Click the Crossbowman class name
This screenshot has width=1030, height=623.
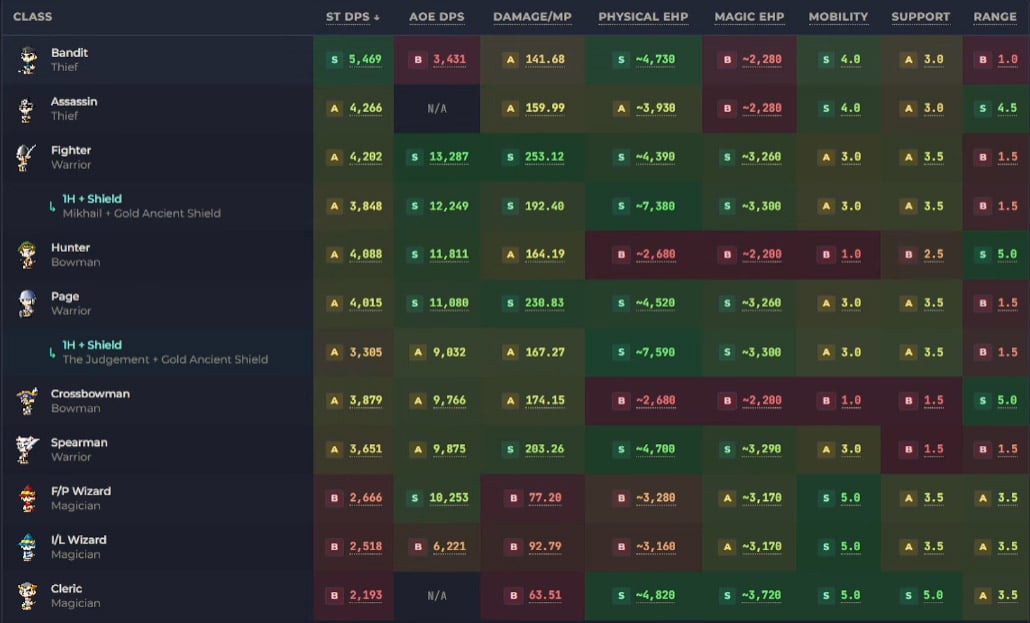[x=90, y=394]
